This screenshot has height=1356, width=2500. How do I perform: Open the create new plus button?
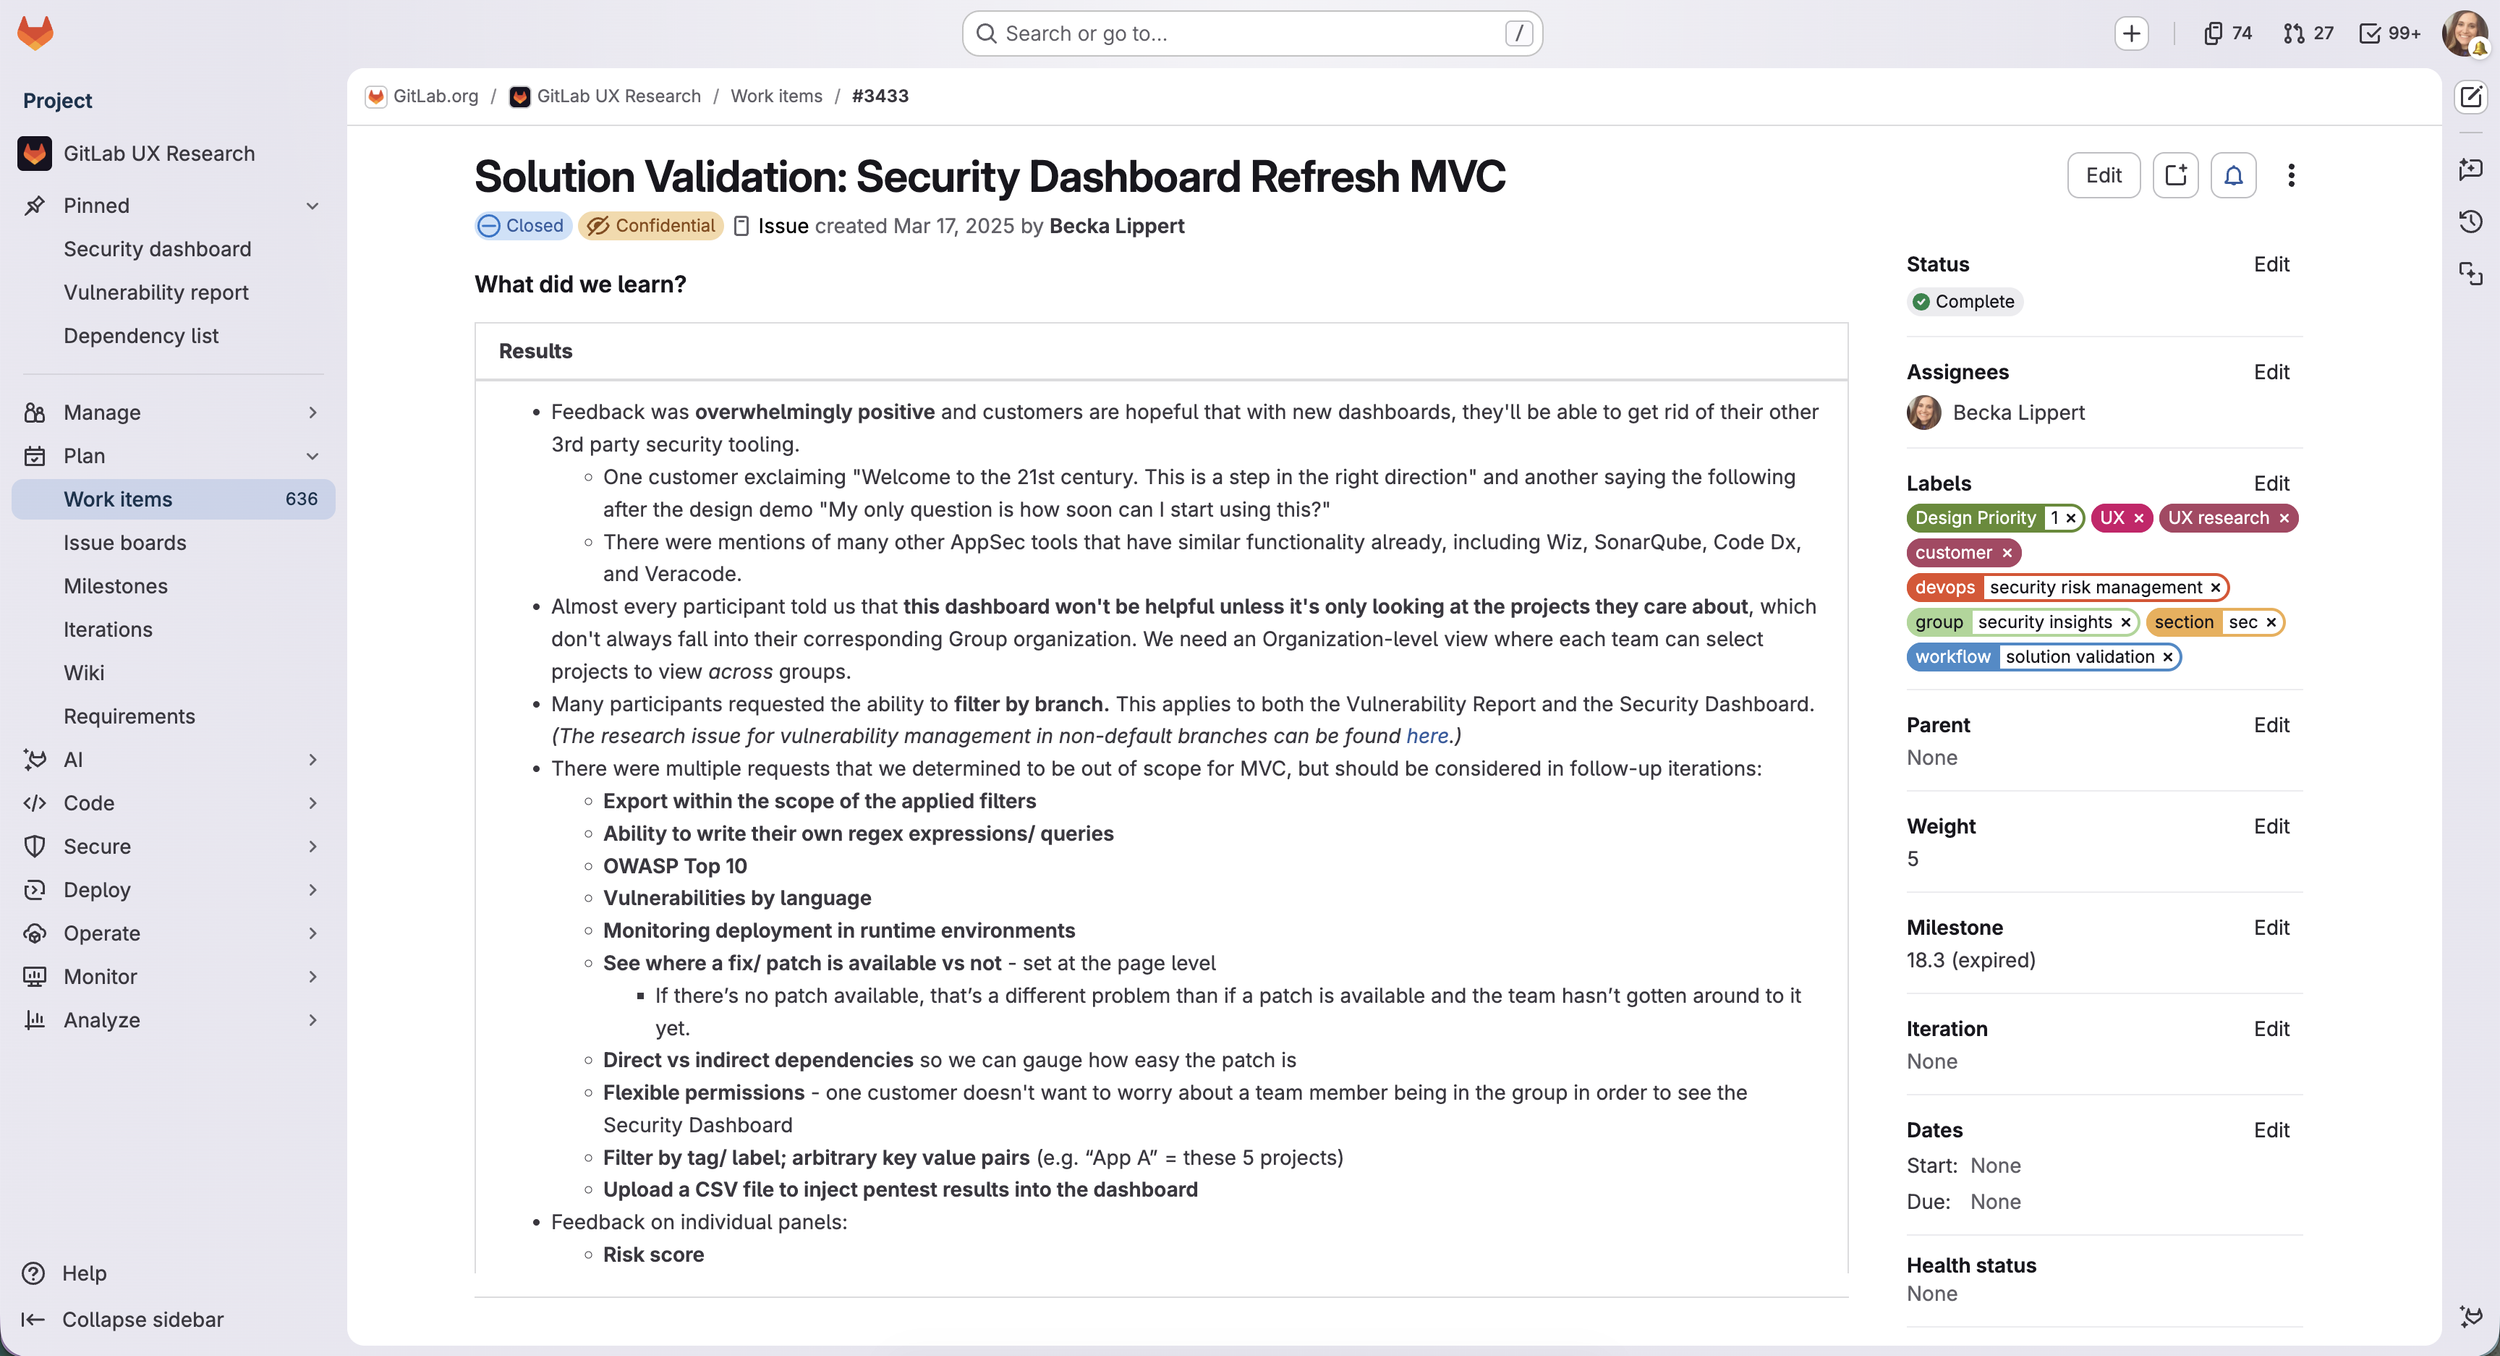2131,34
